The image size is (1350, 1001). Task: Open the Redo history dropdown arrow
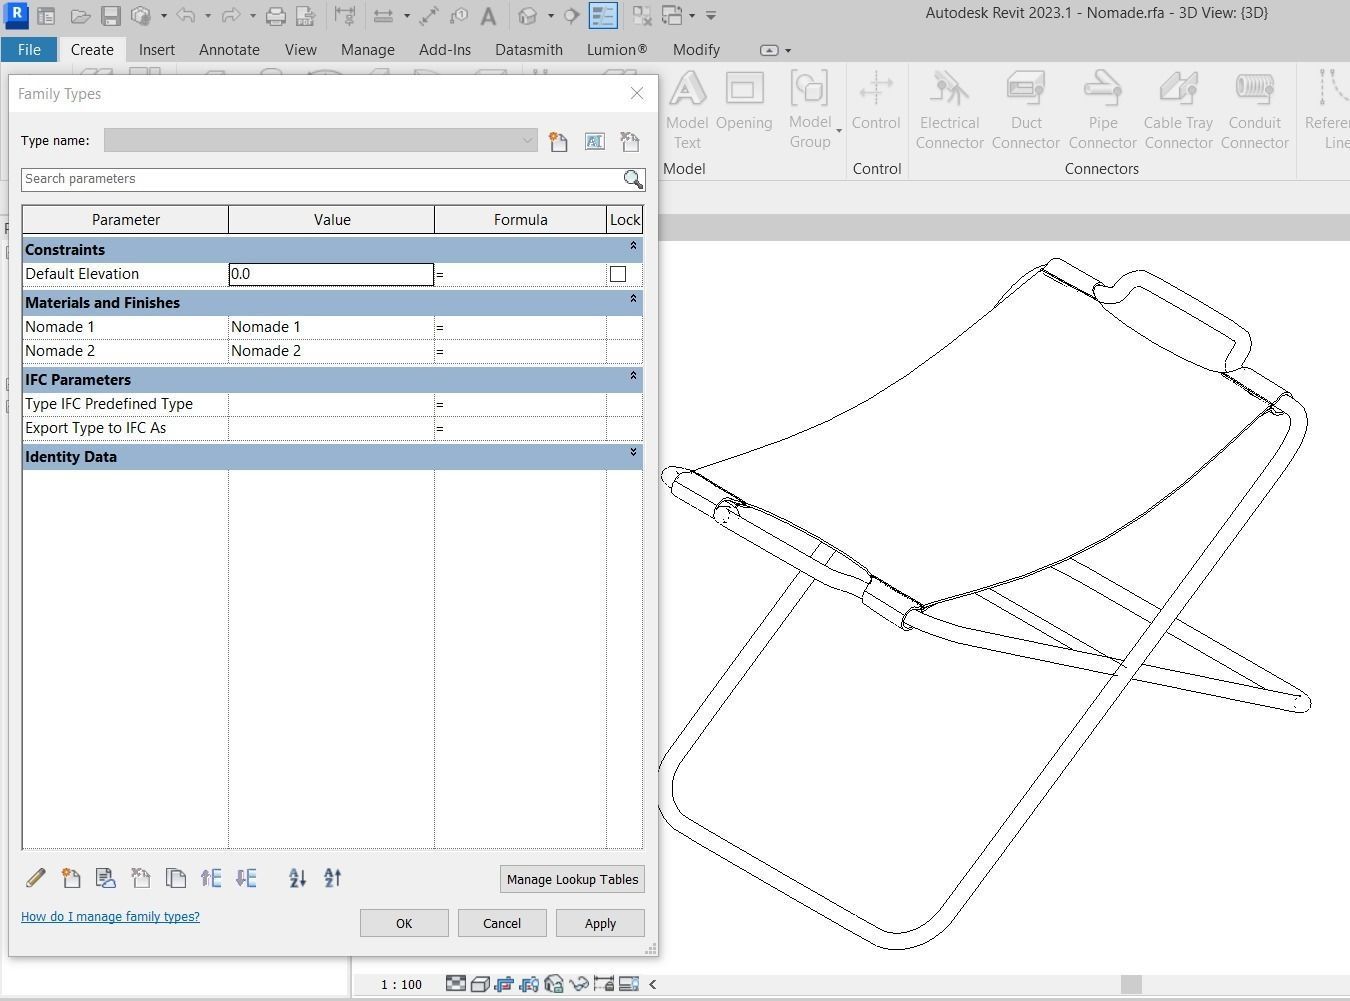tap(253, 16)
